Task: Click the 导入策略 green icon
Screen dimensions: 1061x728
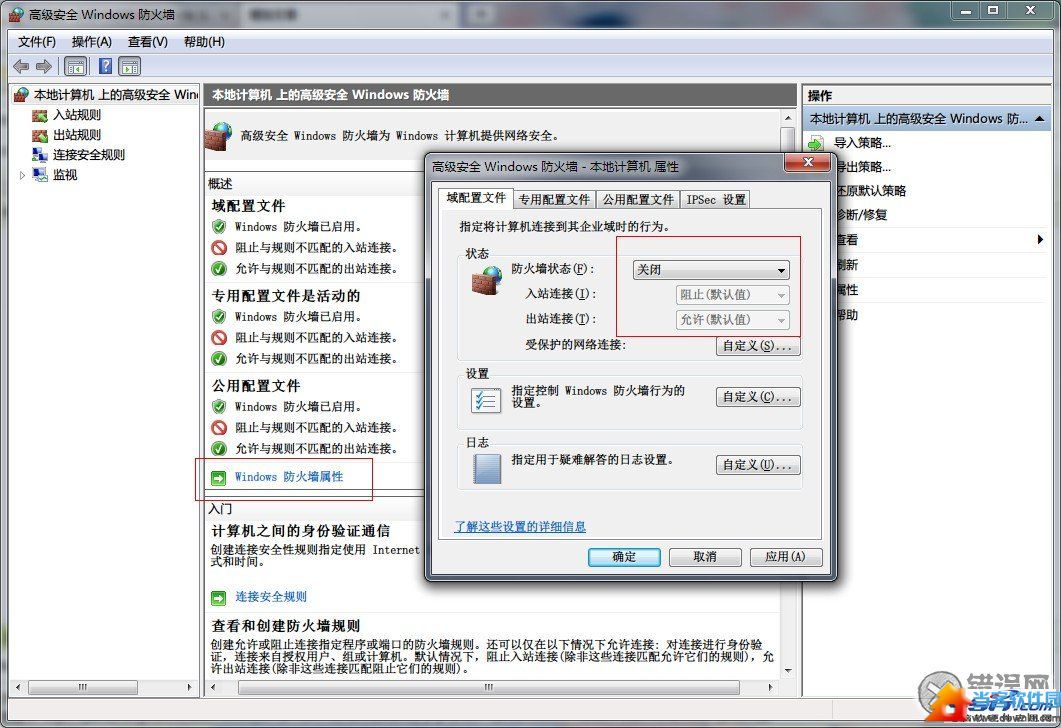Action: coord(815,143)
